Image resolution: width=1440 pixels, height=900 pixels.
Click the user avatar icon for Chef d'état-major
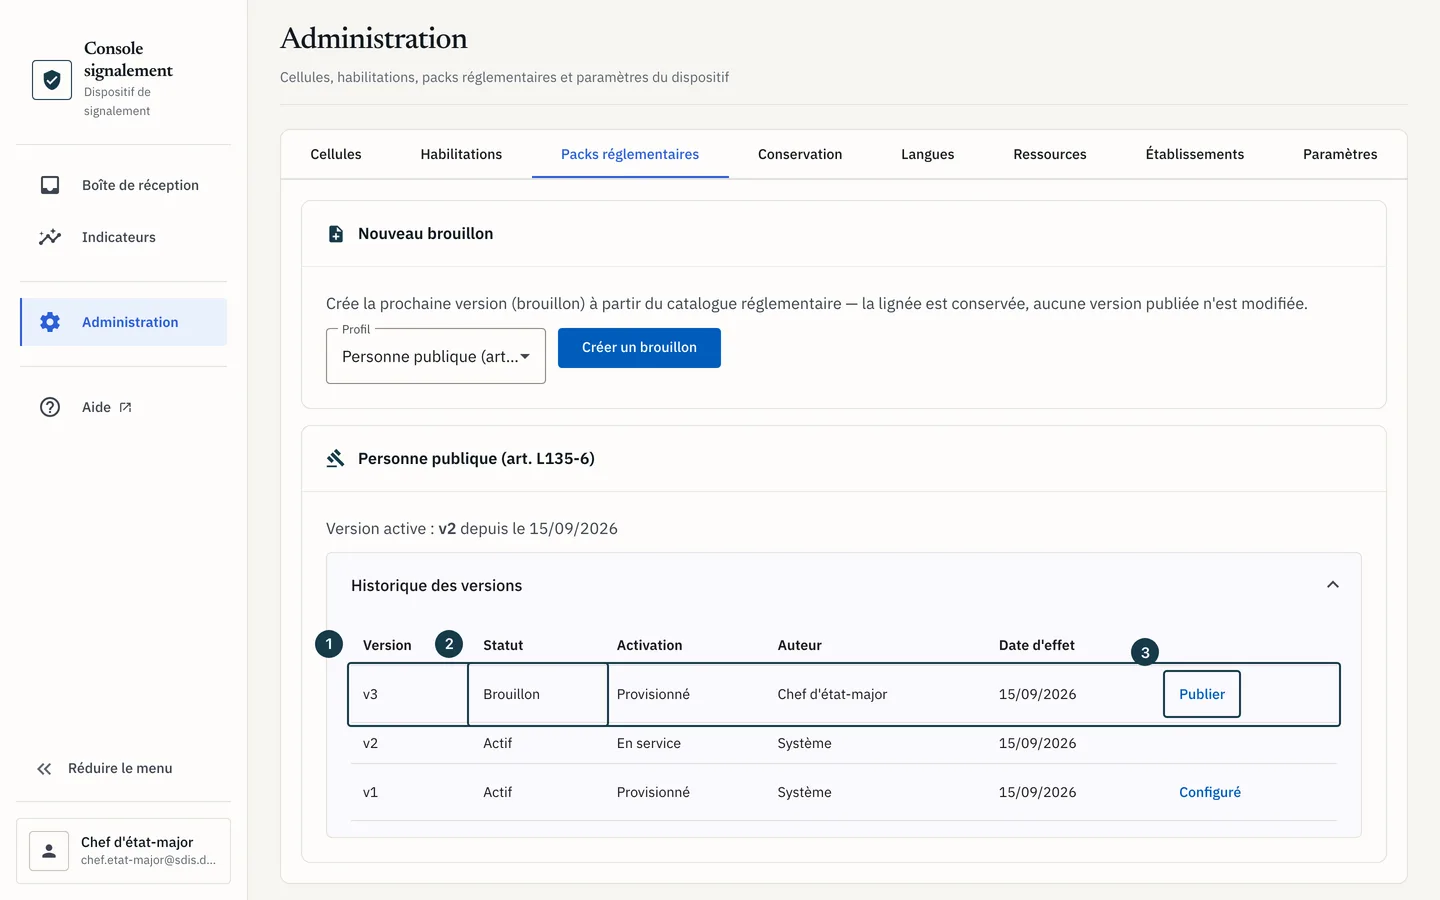(49, 851)
